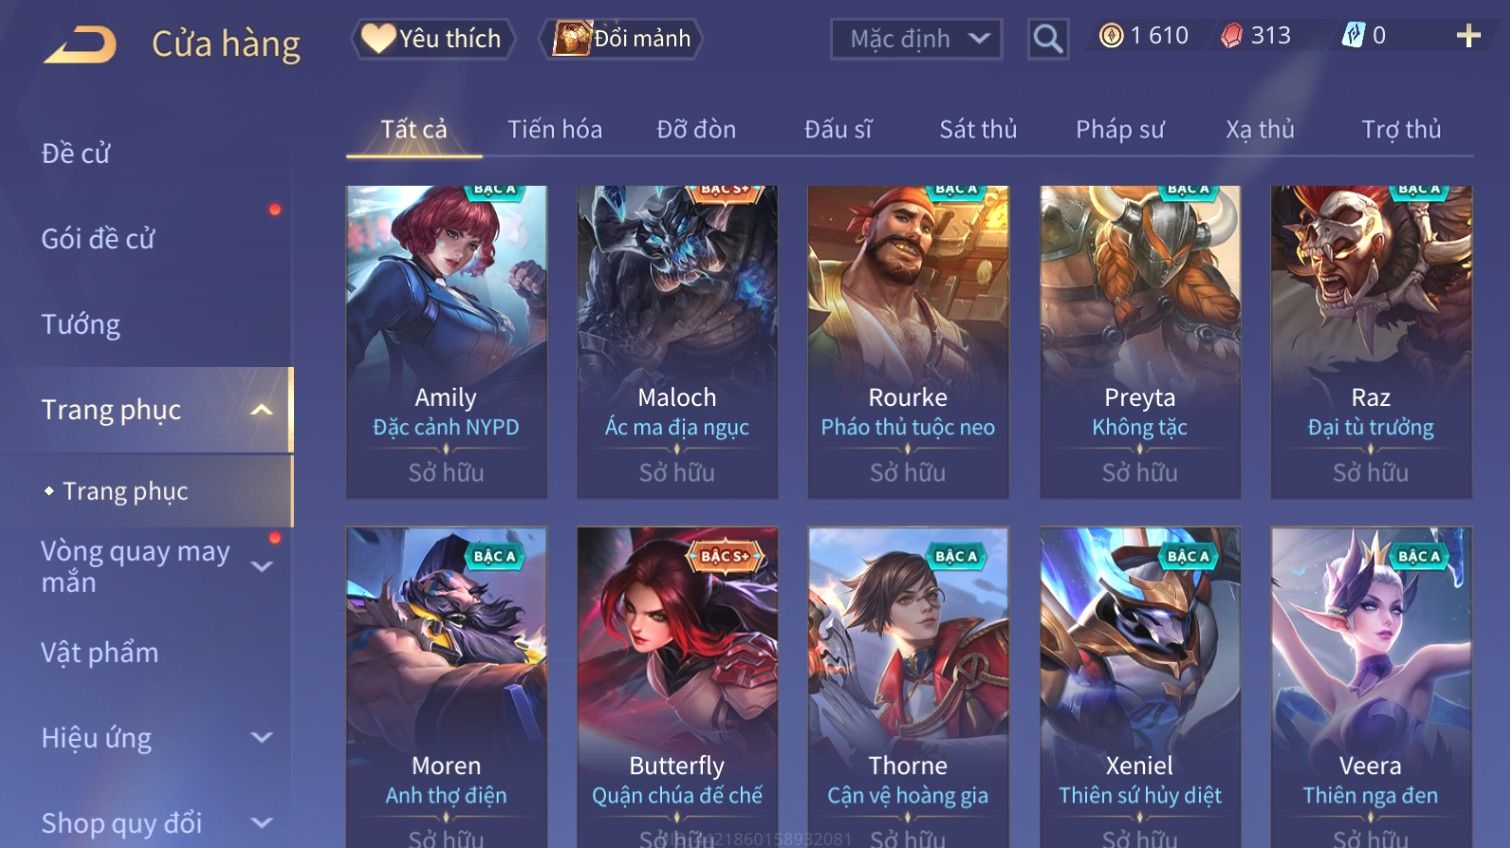Go to Gói đề cử menu
Screen dimensions: 1510x848
pyautogui.click(x=98, y=239)
